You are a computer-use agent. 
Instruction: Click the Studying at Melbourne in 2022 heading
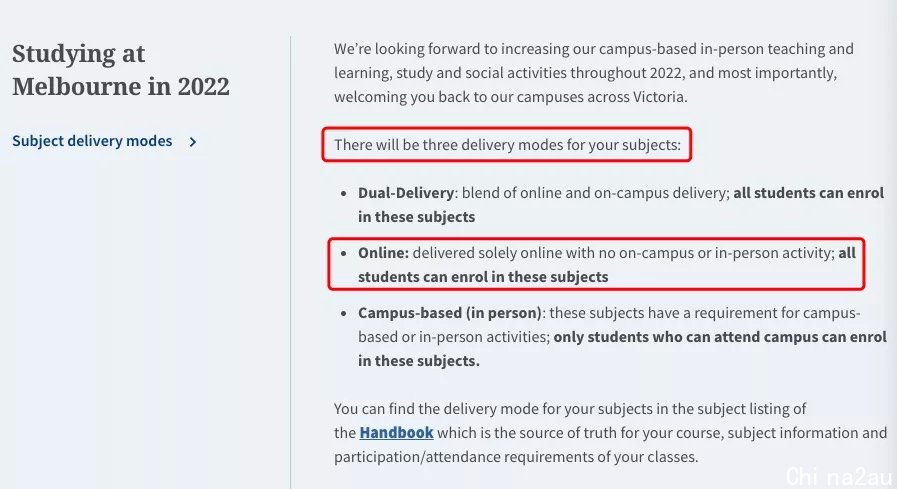tap(121, 70)
